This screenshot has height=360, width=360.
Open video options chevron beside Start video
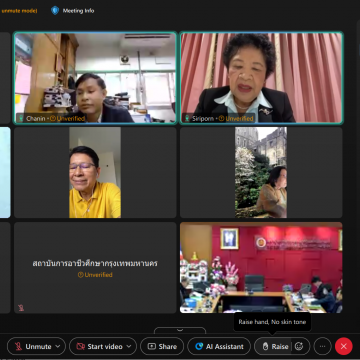tap(130, 347)
